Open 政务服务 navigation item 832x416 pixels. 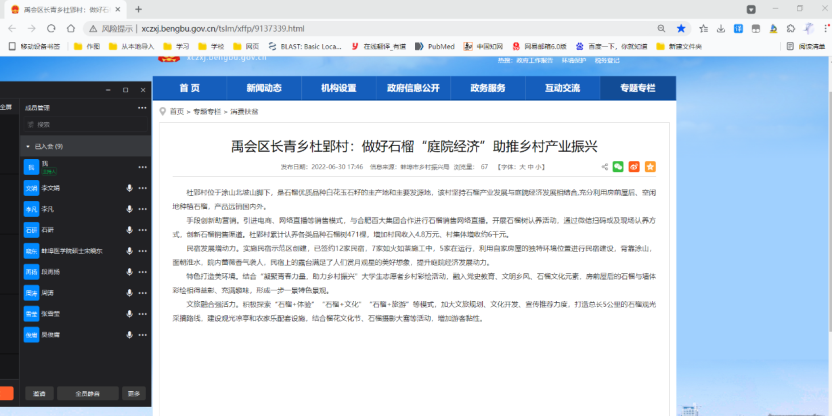tap(488, 88)
